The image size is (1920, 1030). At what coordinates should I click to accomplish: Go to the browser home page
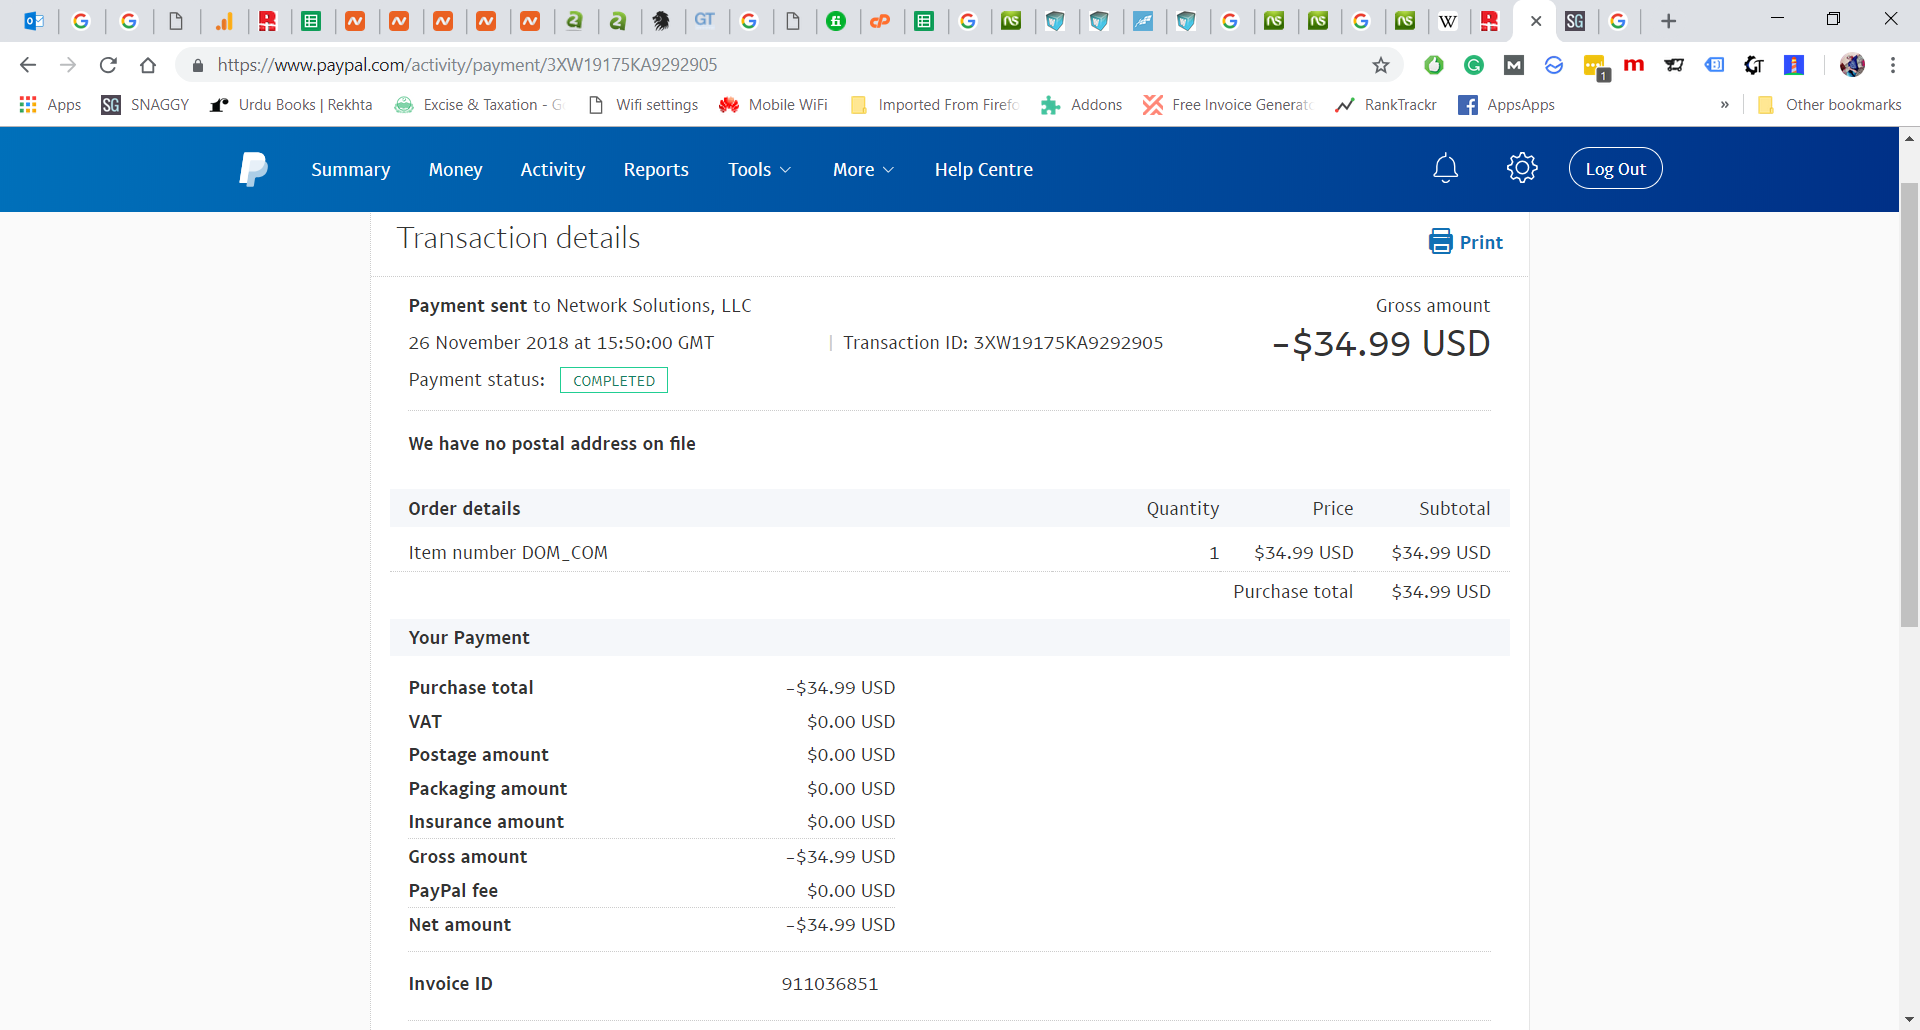pyautogui.click(x=148, y=65)
